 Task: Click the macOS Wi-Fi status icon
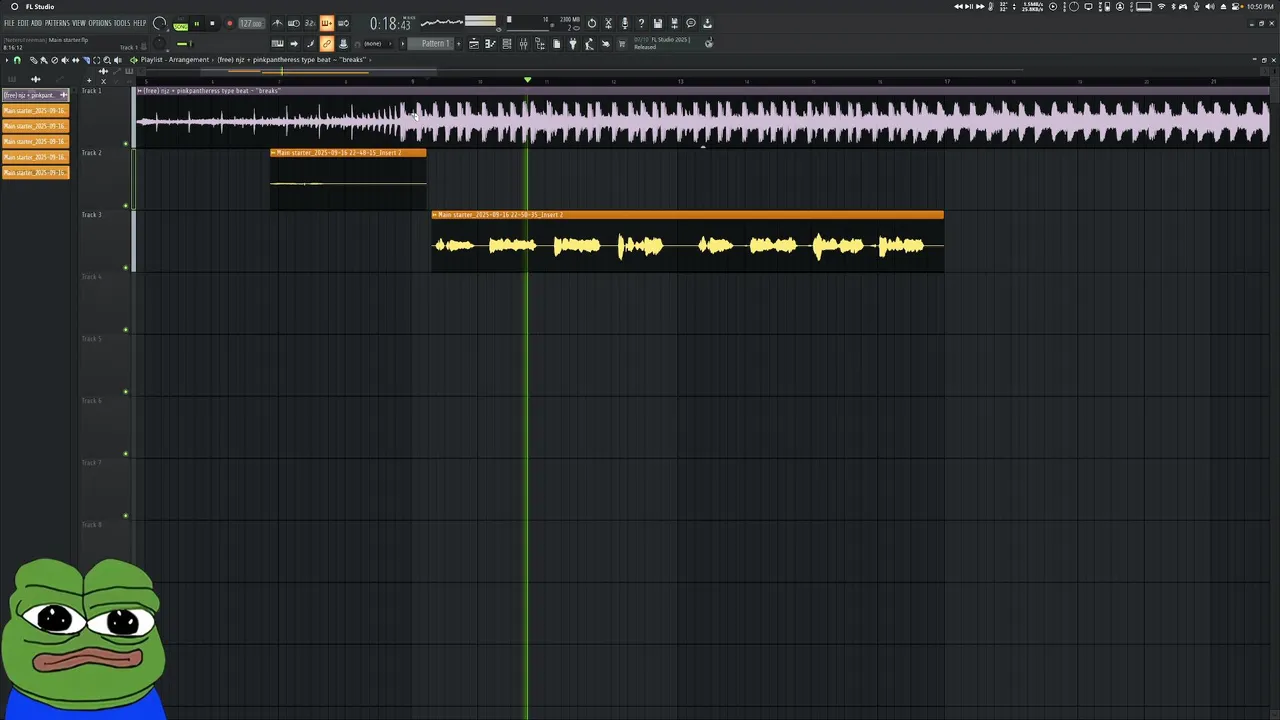[1161, 7]
